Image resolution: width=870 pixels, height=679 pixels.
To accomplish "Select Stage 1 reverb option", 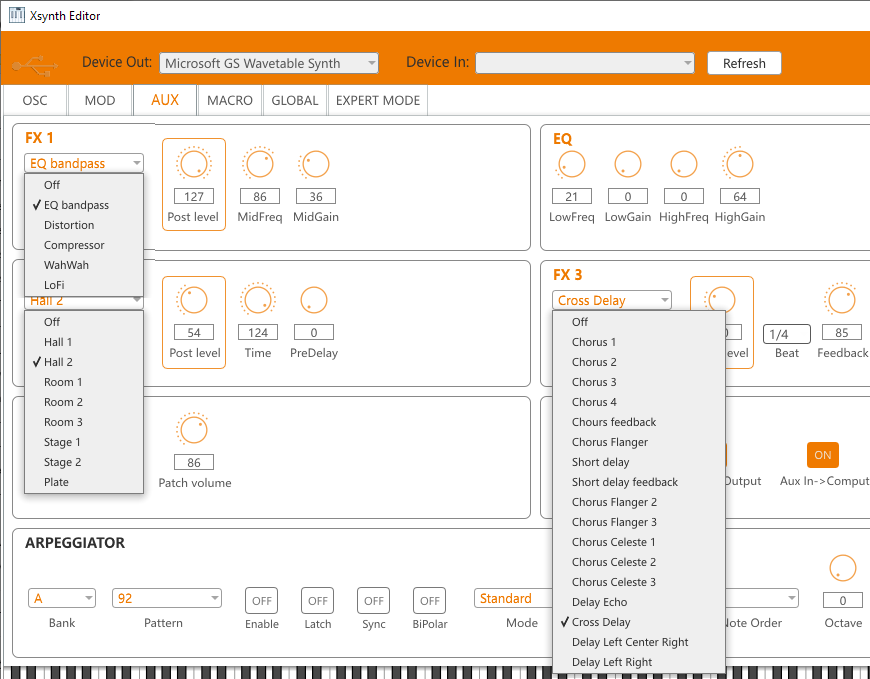I will [84, 442].
